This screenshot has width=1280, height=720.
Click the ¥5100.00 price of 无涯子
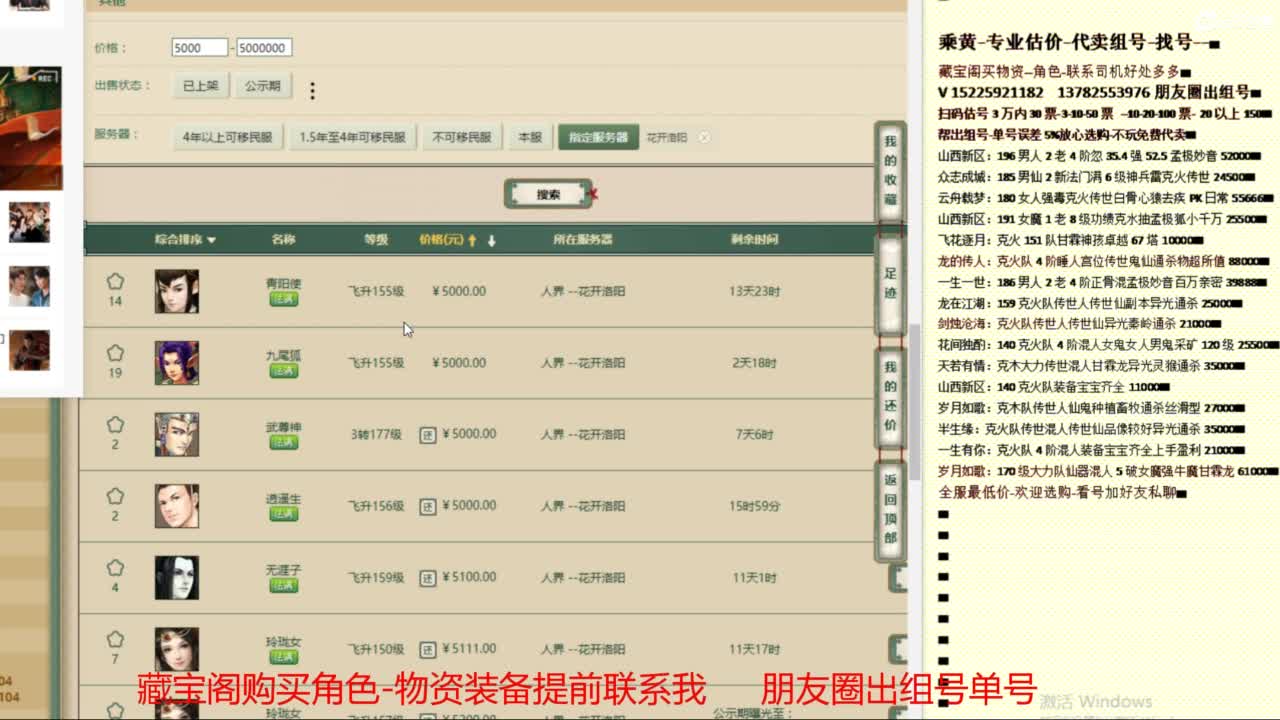click(x=468, y=577)
